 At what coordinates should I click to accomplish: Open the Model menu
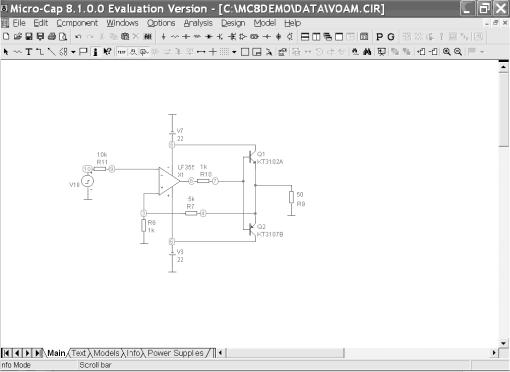pos(265,23)
